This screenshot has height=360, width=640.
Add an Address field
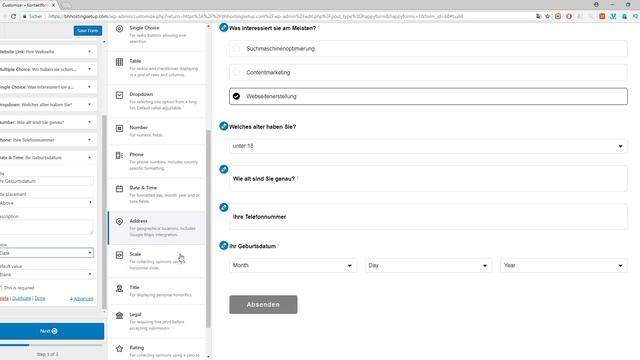[157, 228]
